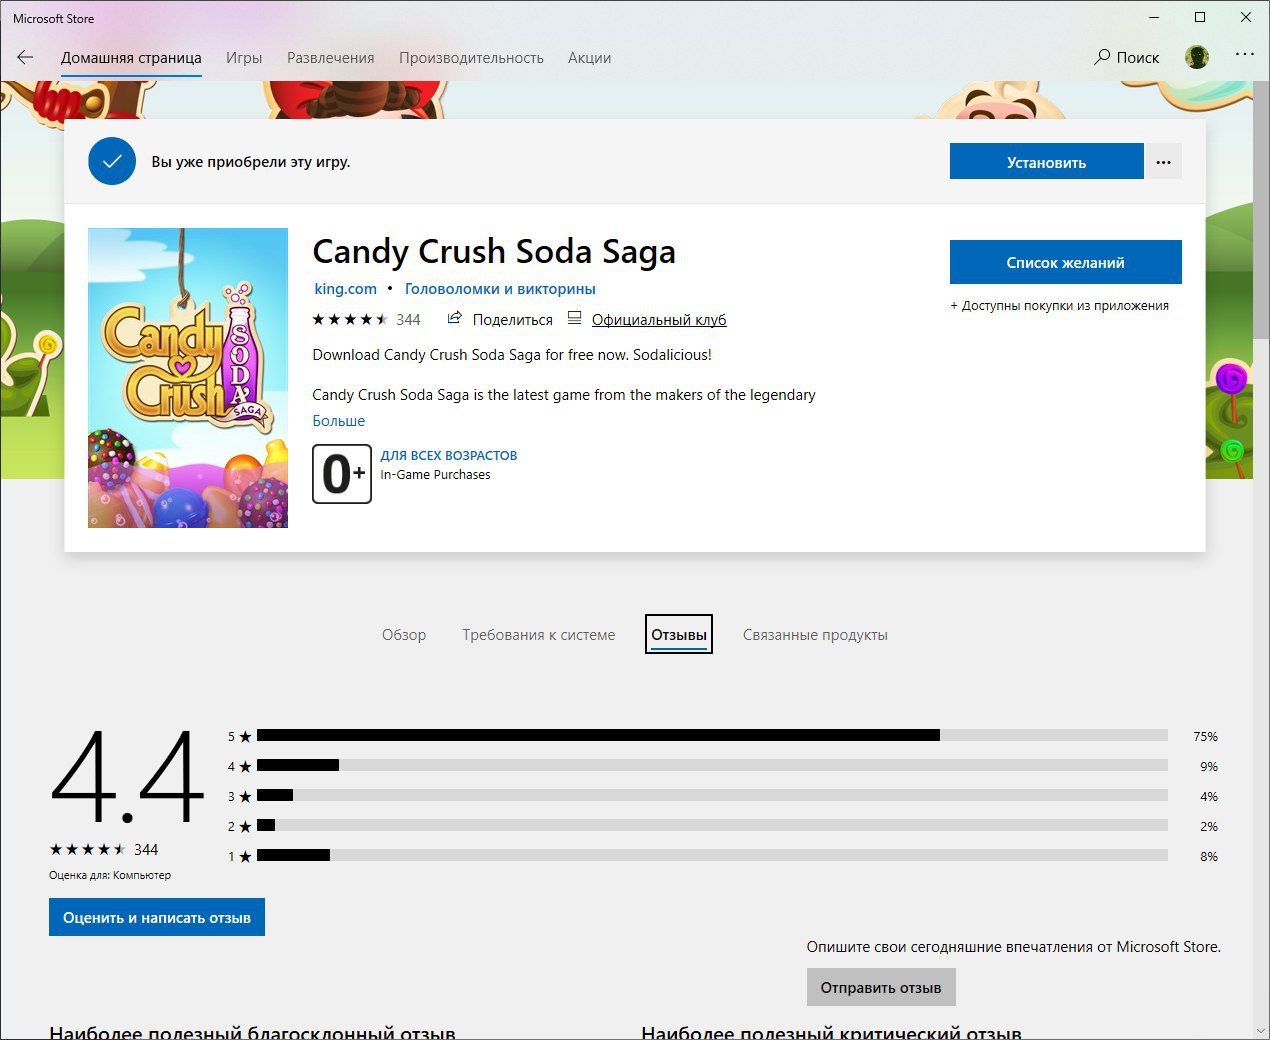Select the Обзор section tab
Image resolution: width=1270 pixels, height=1040 pixels.
pos(404,635)
